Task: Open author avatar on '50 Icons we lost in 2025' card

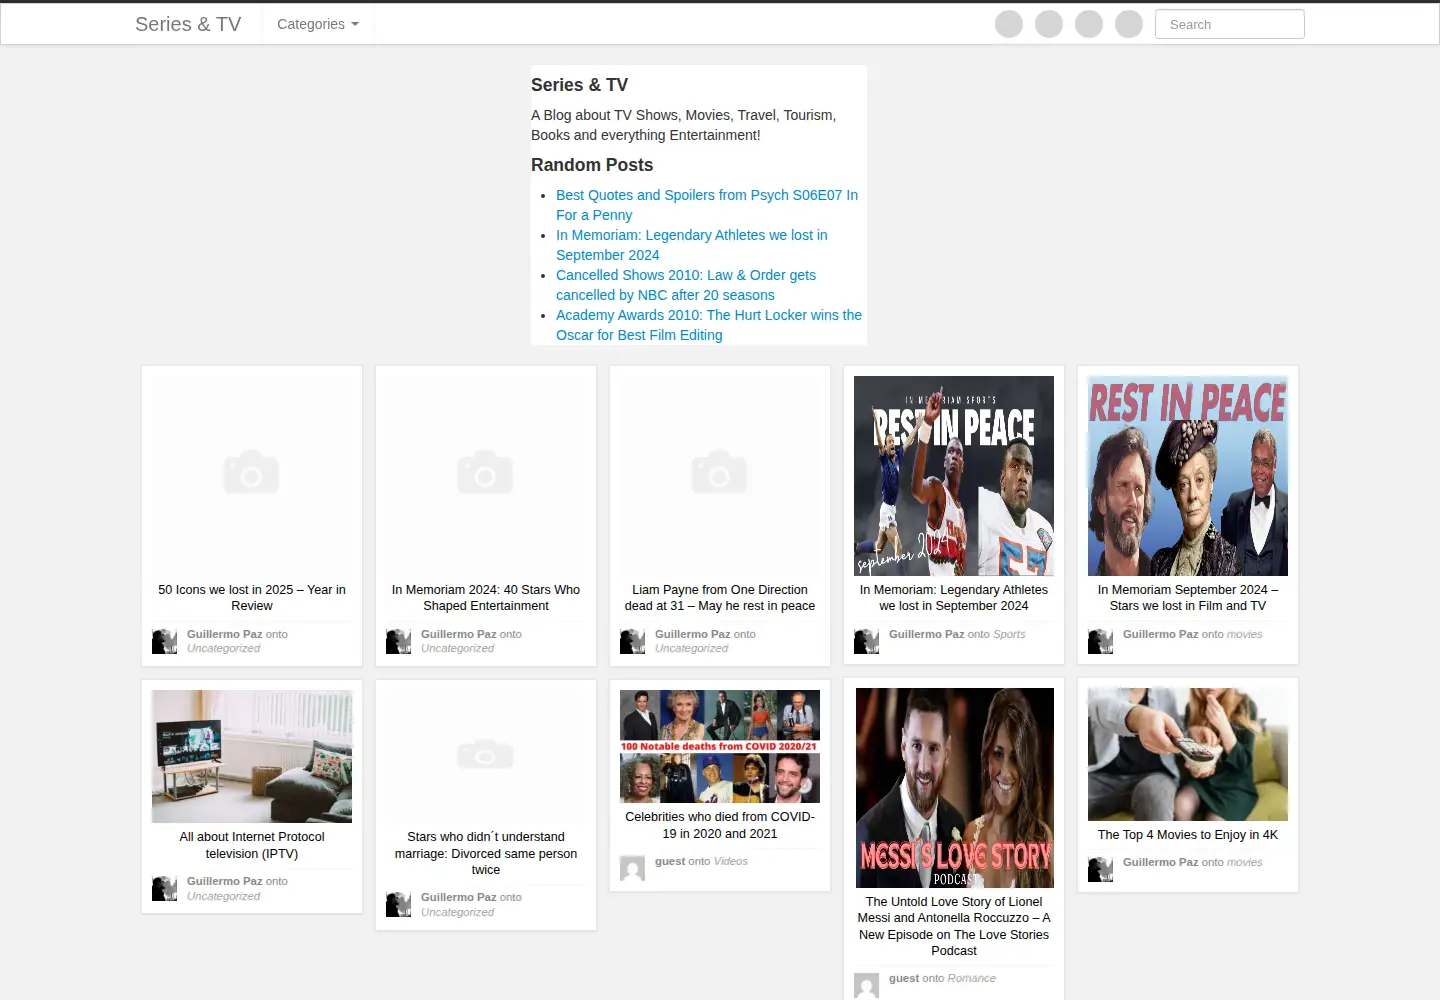Action: tap(164, 641)
